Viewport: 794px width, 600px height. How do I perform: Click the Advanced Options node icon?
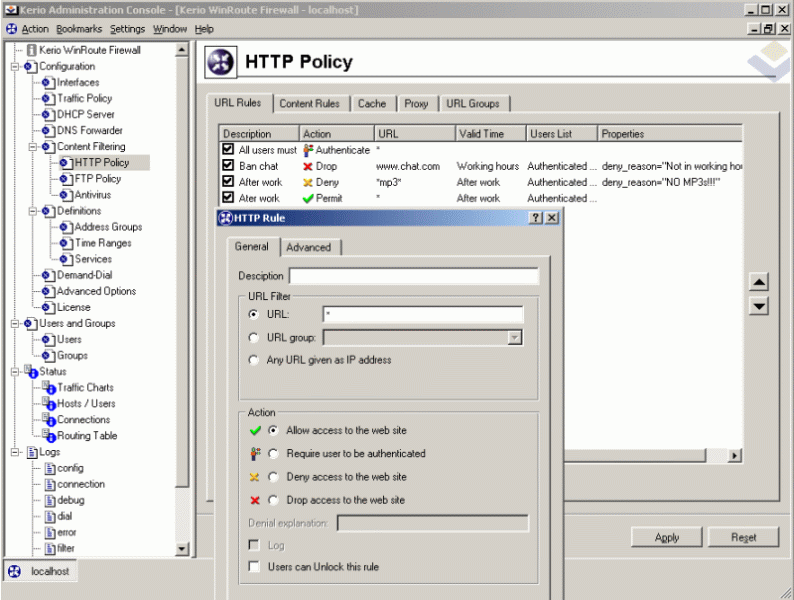pos(48,292)
